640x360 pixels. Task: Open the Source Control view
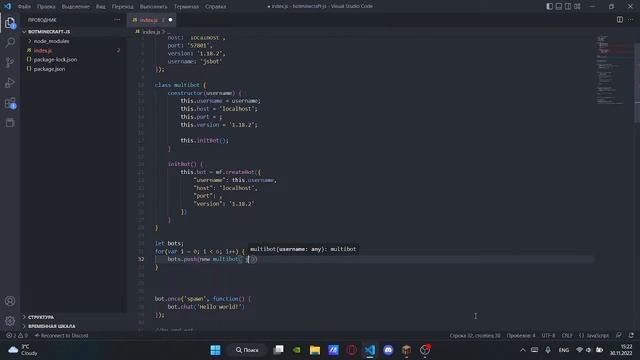tap(10, 62)
